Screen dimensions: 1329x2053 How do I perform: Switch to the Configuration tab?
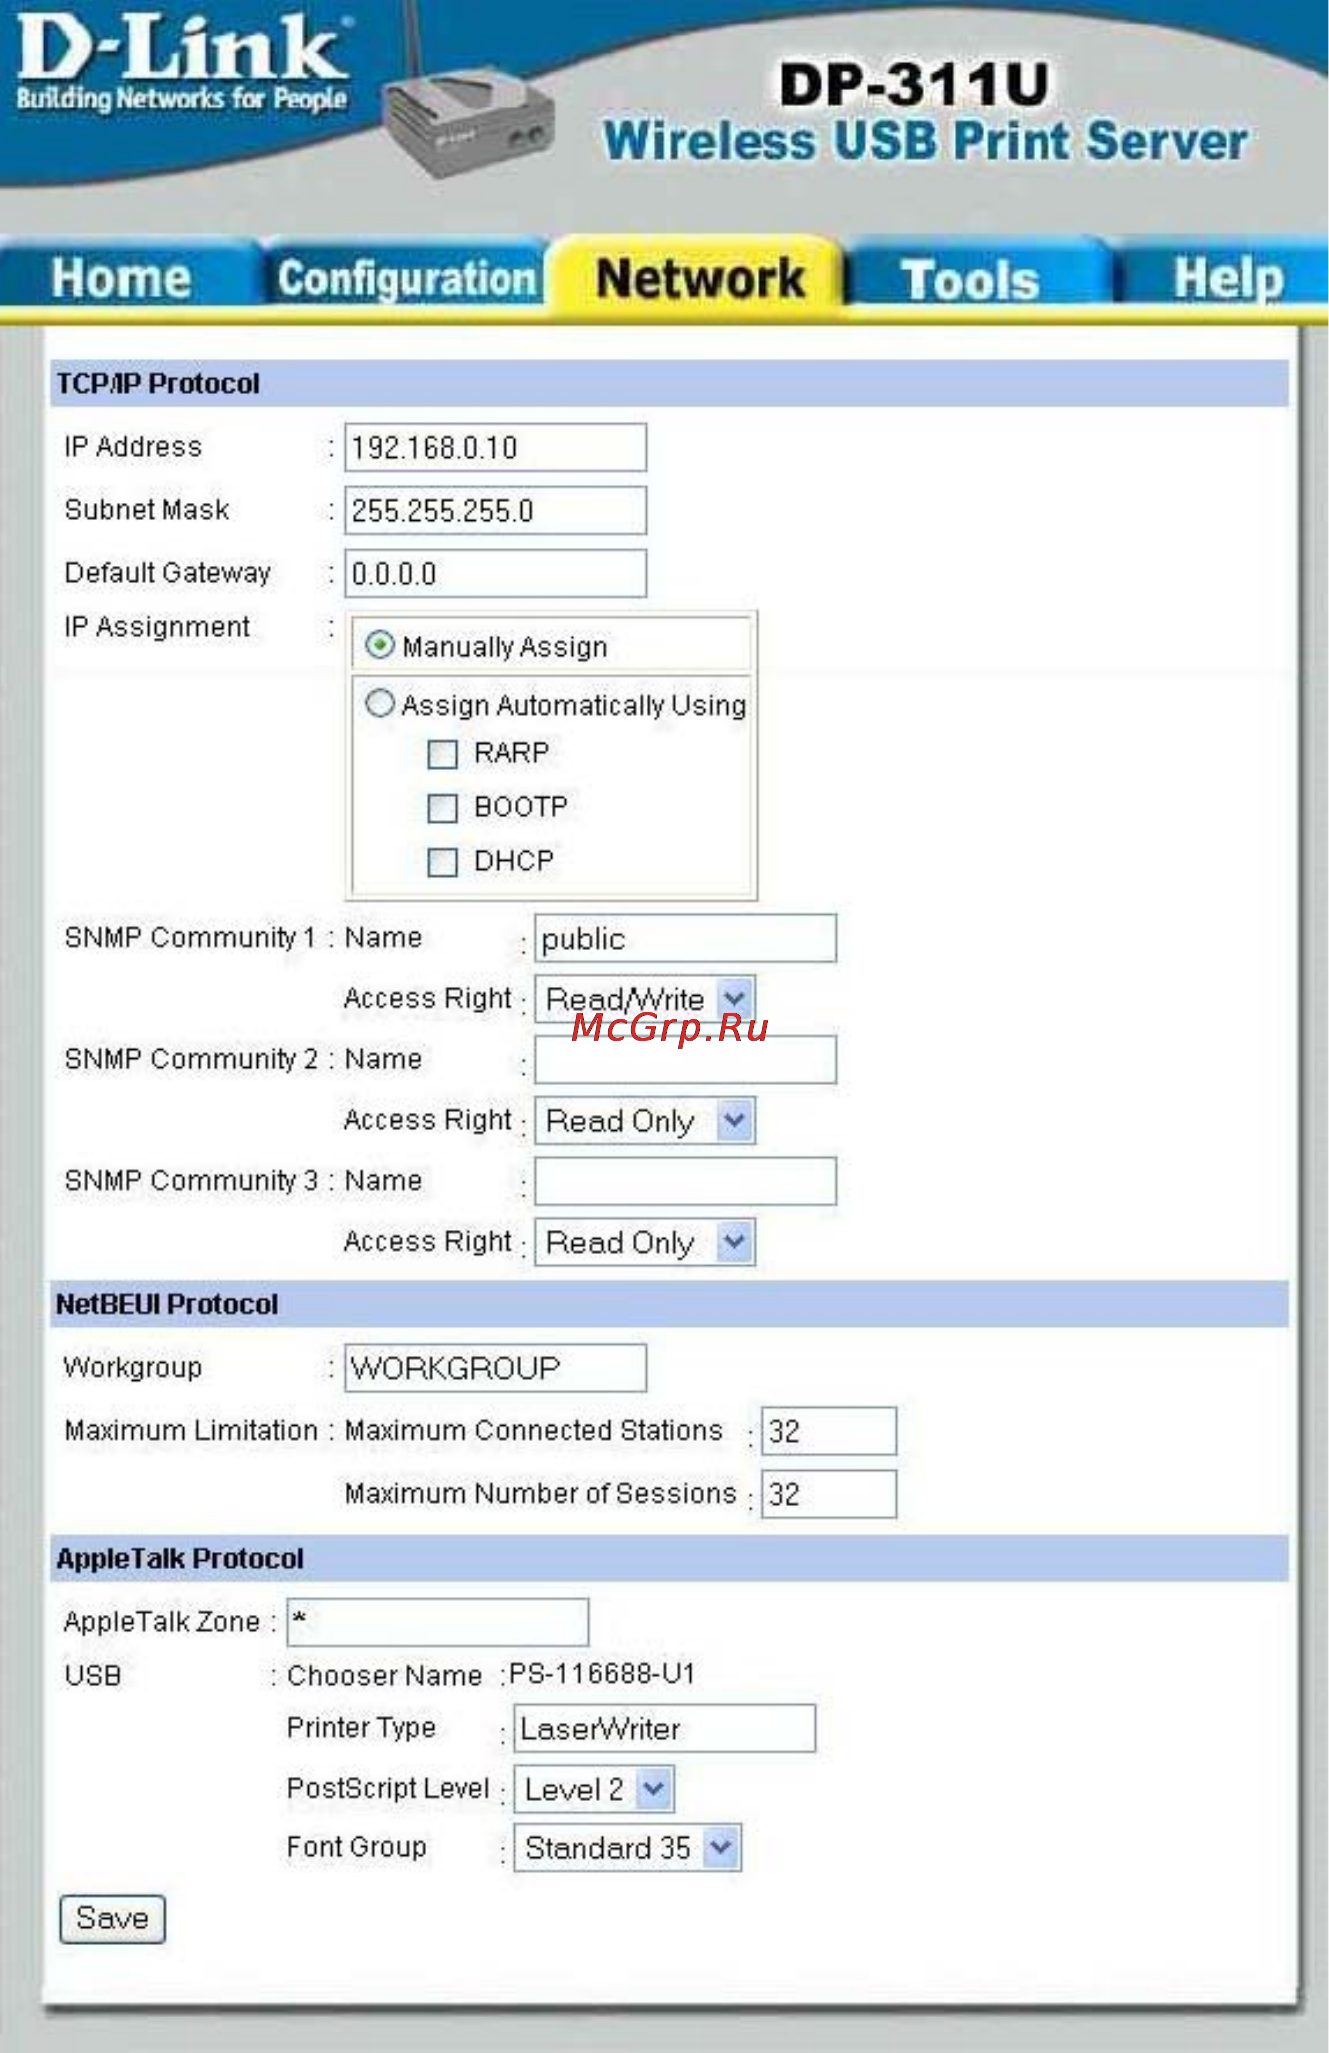[x=407, y=278]
